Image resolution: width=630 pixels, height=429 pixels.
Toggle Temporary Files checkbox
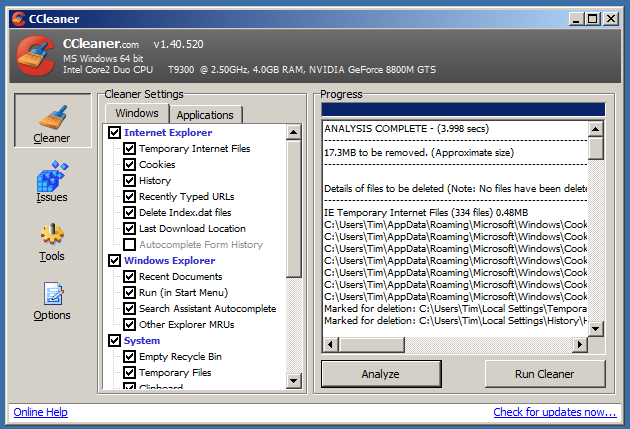[x=129, y=372]
